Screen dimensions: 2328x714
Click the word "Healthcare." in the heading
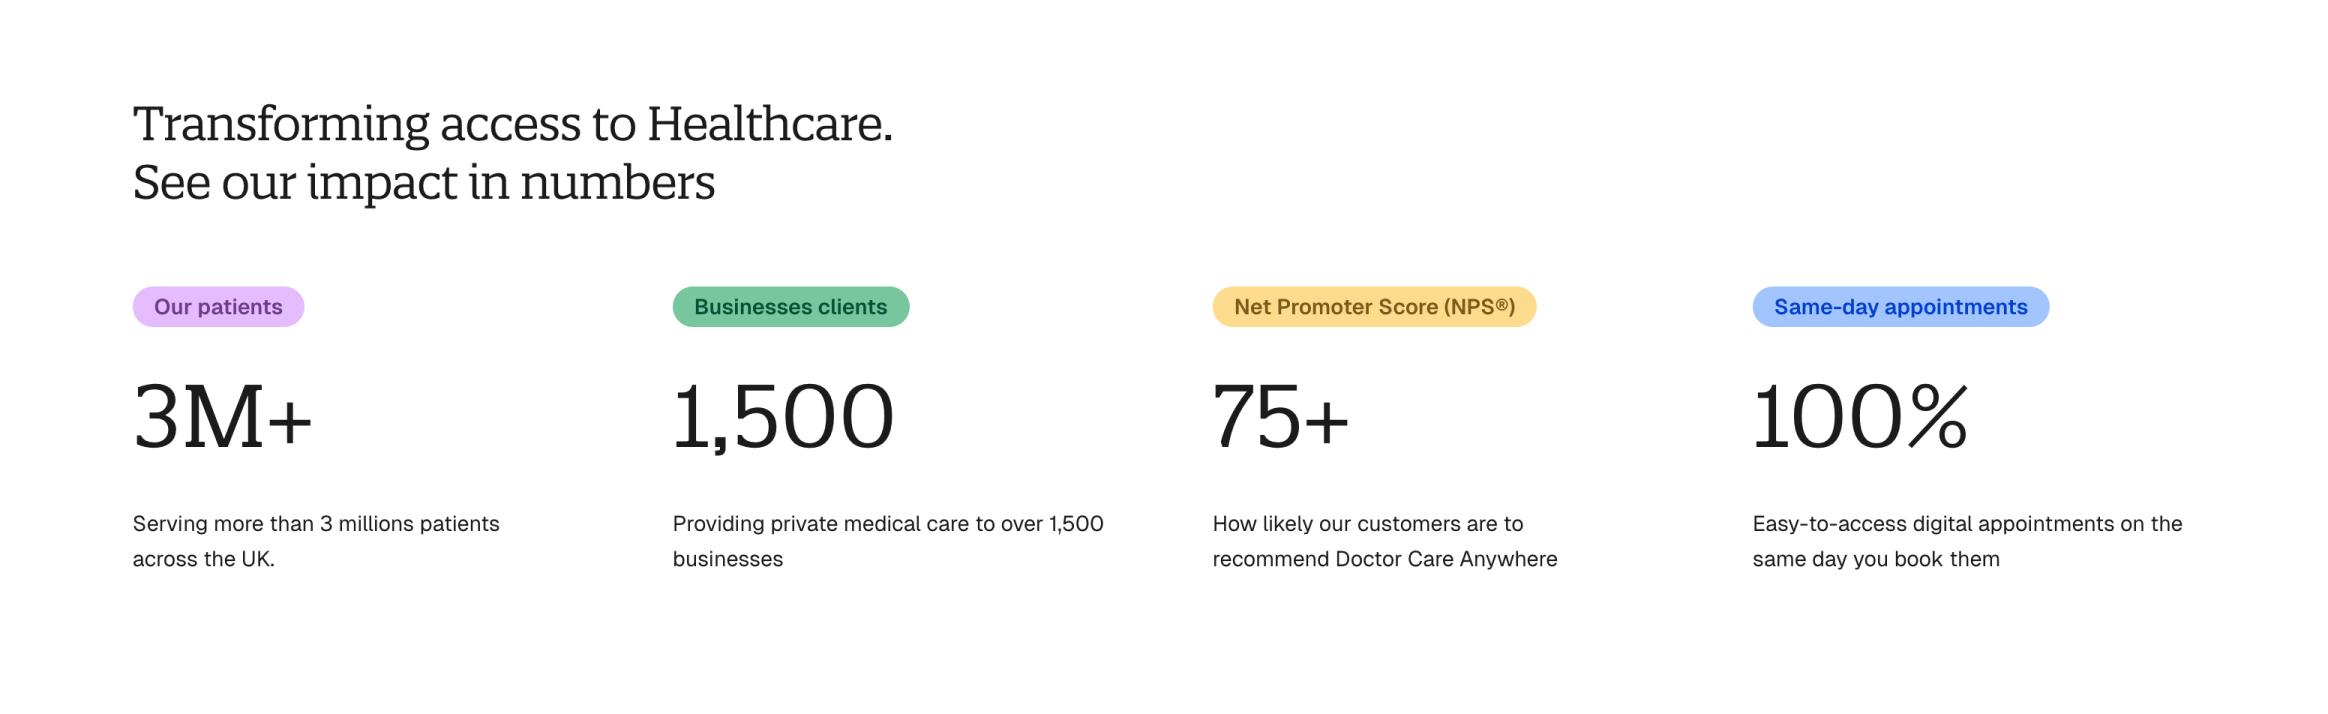point(769,125)
